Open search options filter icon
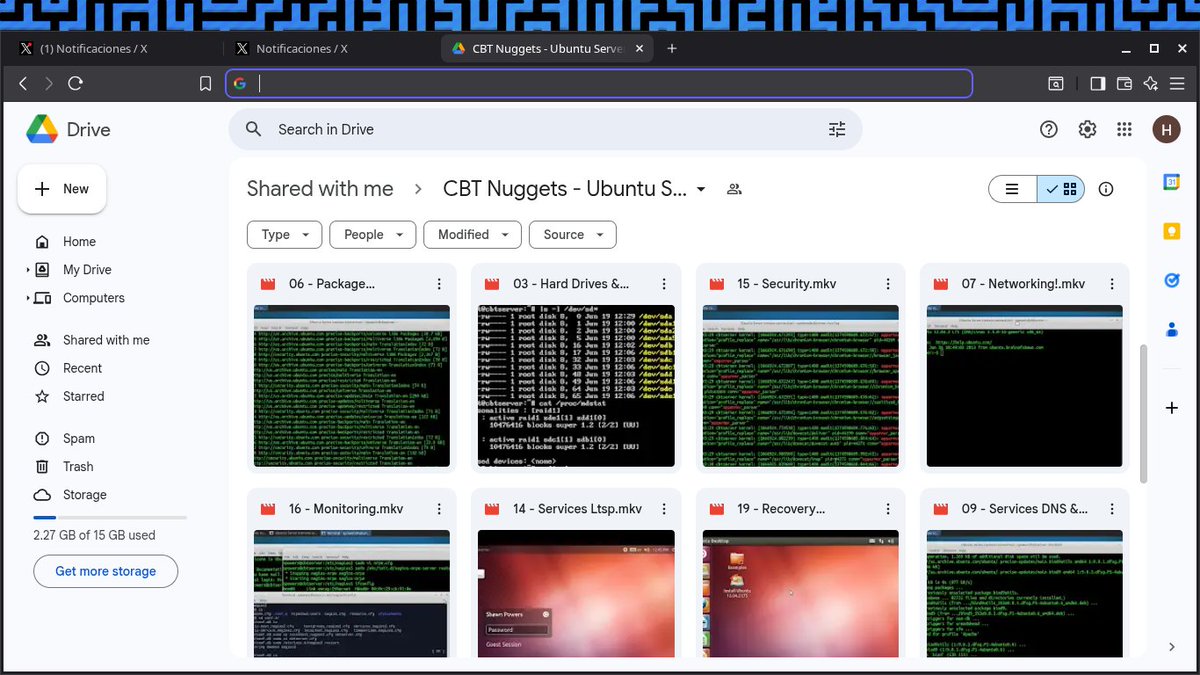 tap(837, 129)
